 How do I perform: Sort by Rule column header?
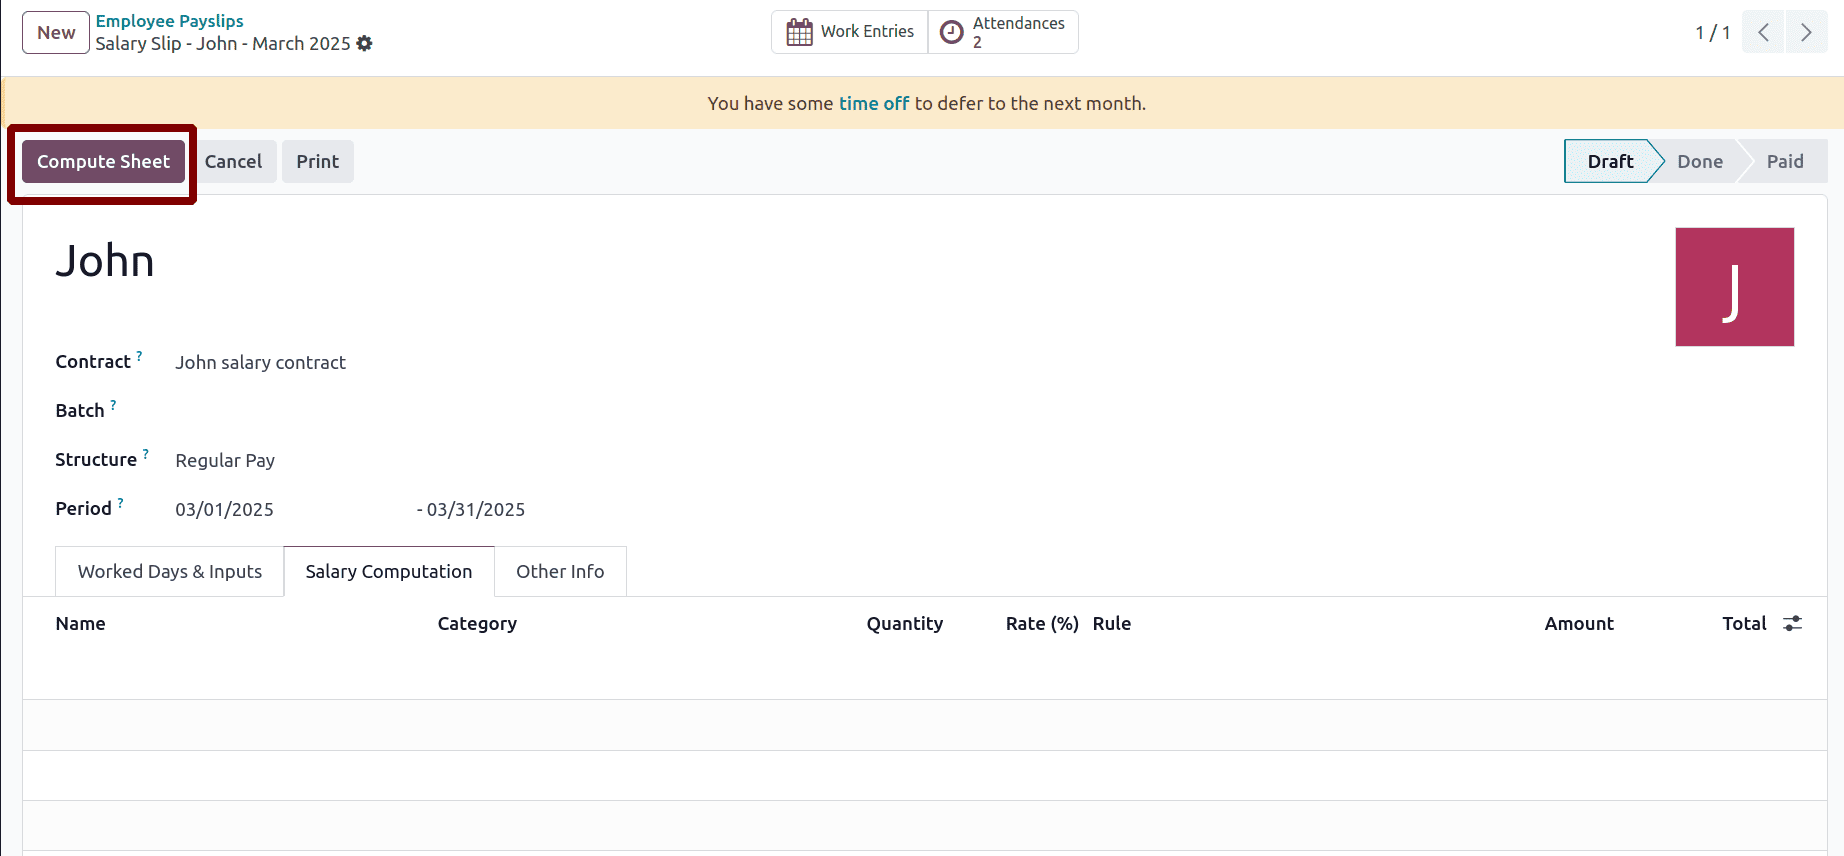[x=1112, y=623]
